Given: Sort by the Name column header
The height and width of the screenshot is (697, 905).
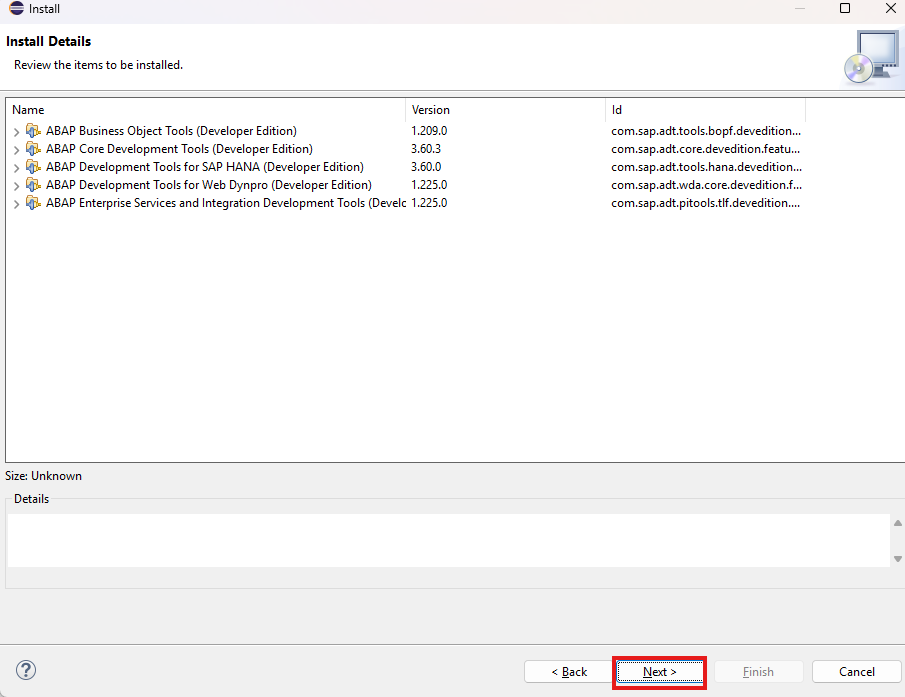Looking at the screenshot, I should pos(205,110).
